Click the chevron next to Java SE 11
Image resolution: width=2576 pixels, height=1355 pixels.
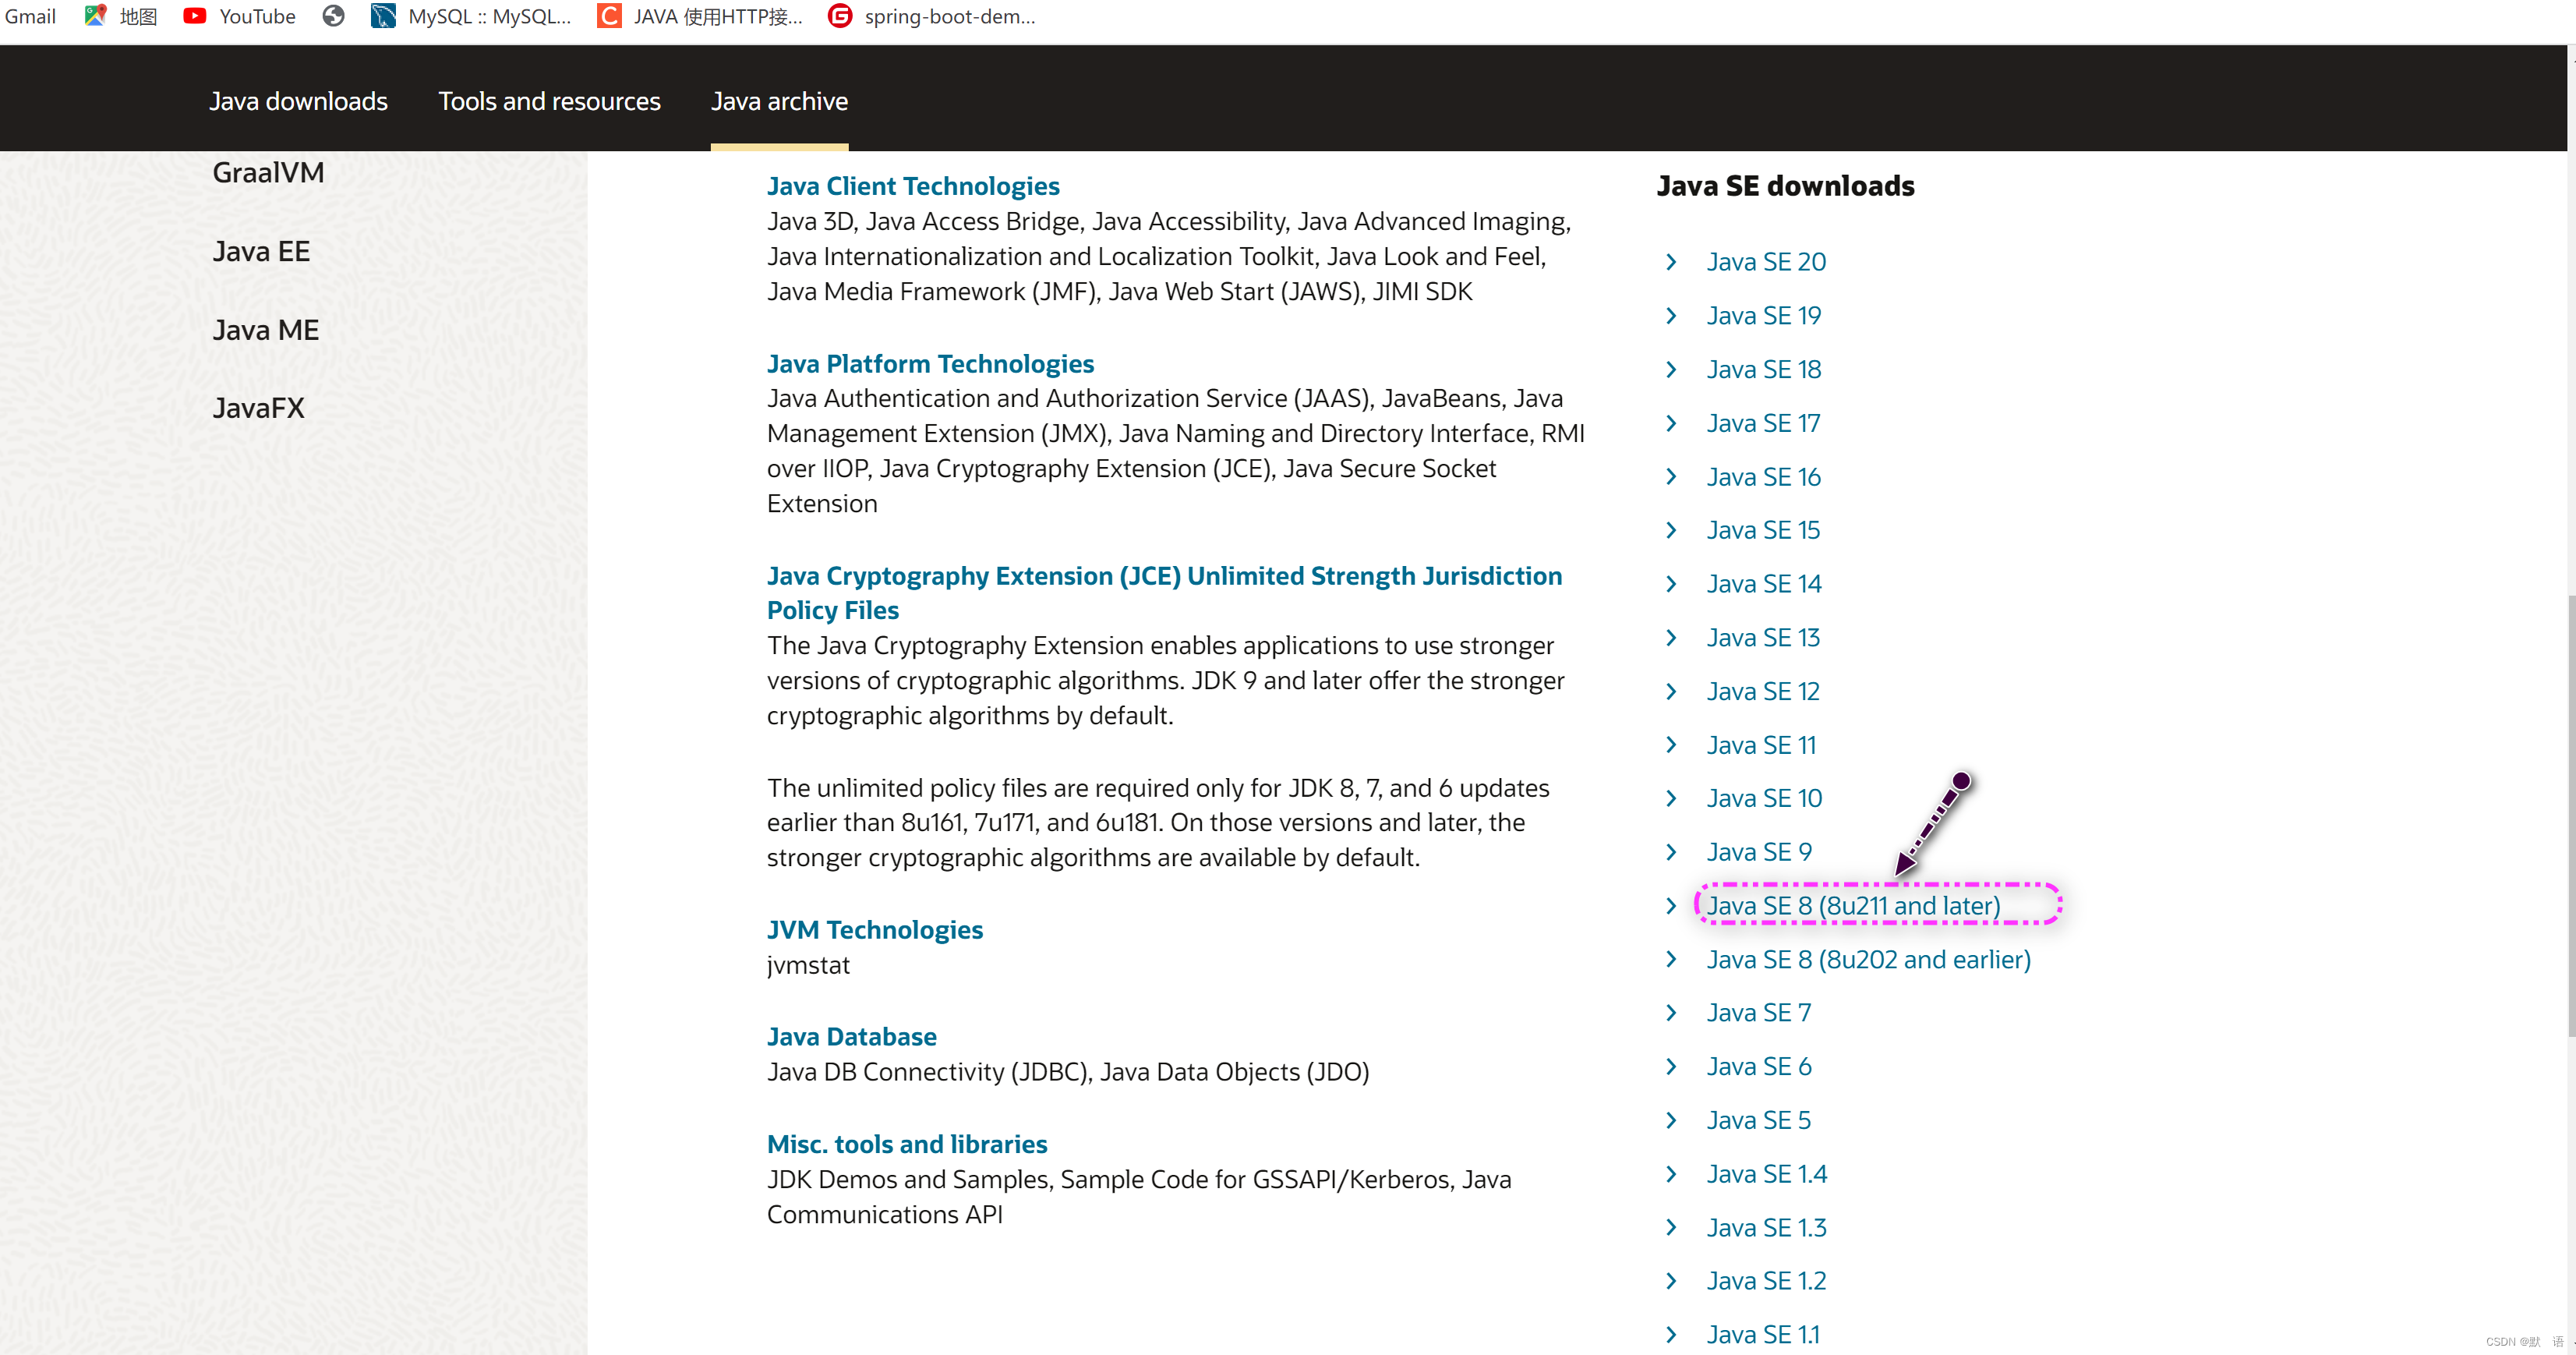coord(1671,745)
